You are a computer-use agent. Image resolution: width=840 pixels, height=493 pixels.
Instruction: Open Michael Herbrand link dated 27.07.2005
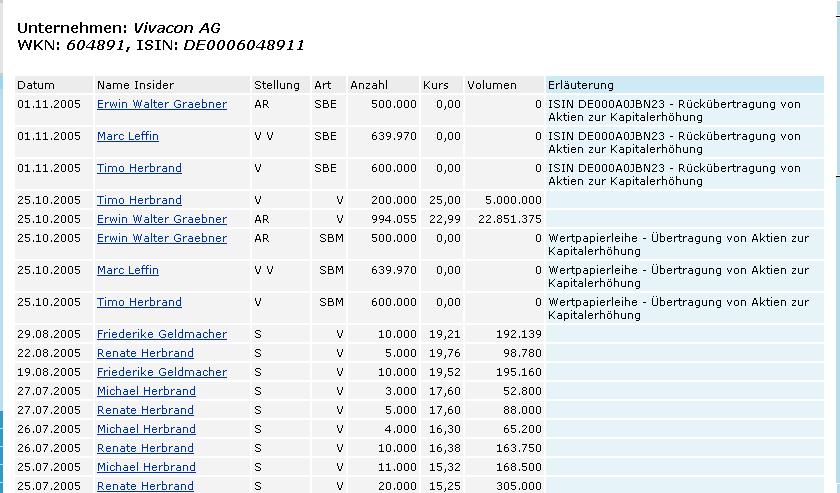[x=146, y=391]
